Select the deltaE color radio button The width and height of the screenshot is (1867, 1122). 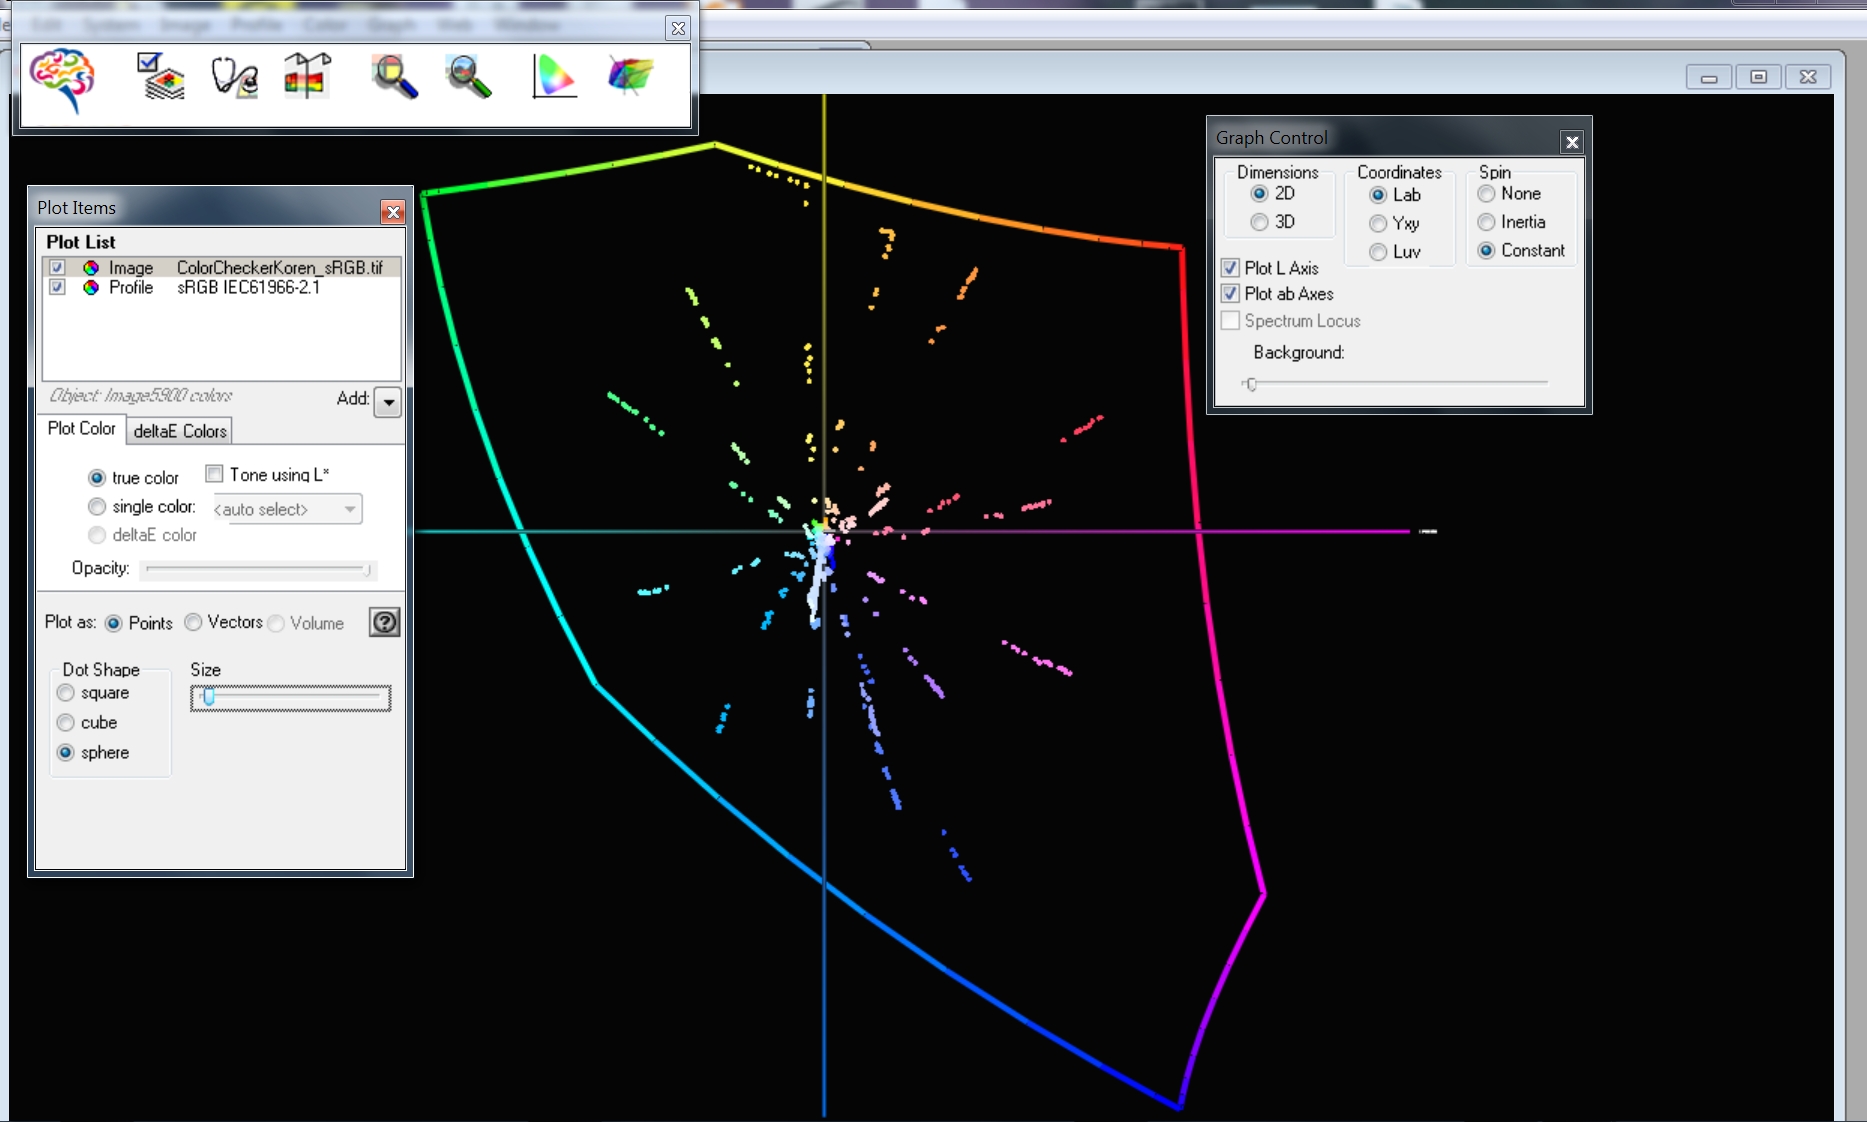click(97, 535)
